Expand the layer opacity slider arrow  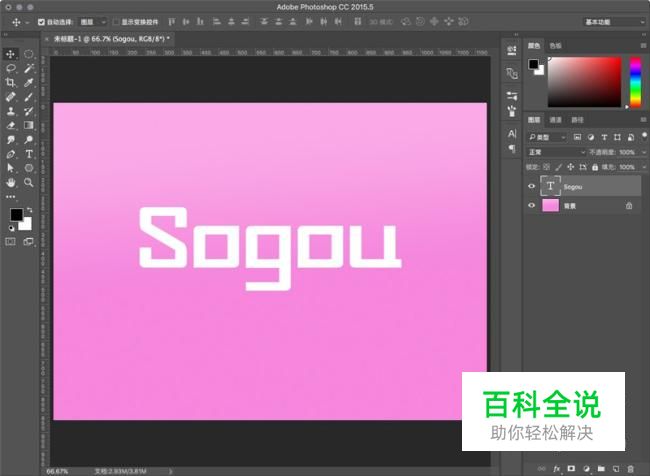click(x=644, y=152)
